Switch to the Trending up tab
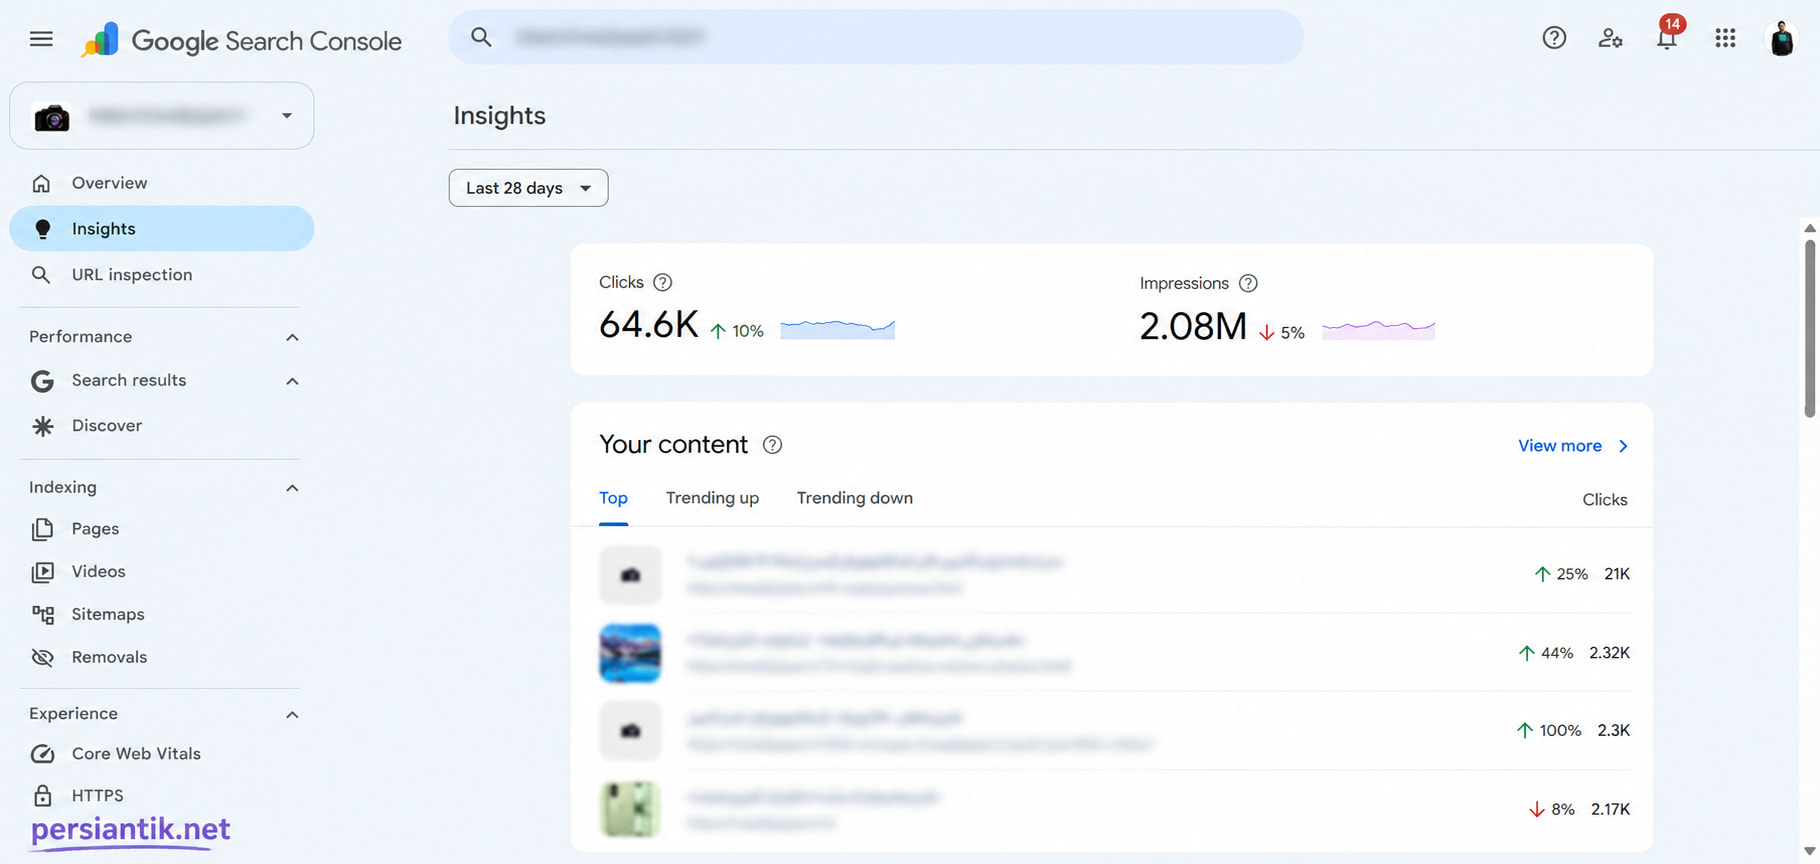Screen dimensions: 1820x864 tap(712, 498)
